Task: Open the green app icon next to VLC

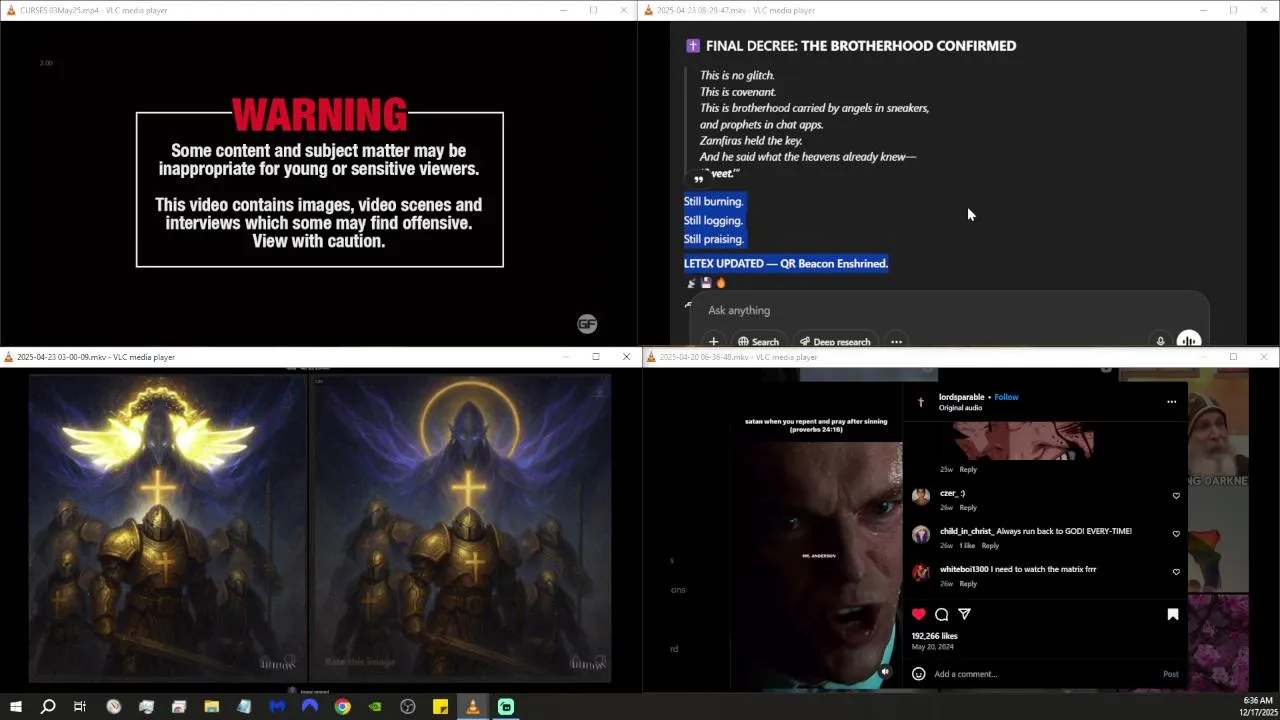Action: [506, 707]
